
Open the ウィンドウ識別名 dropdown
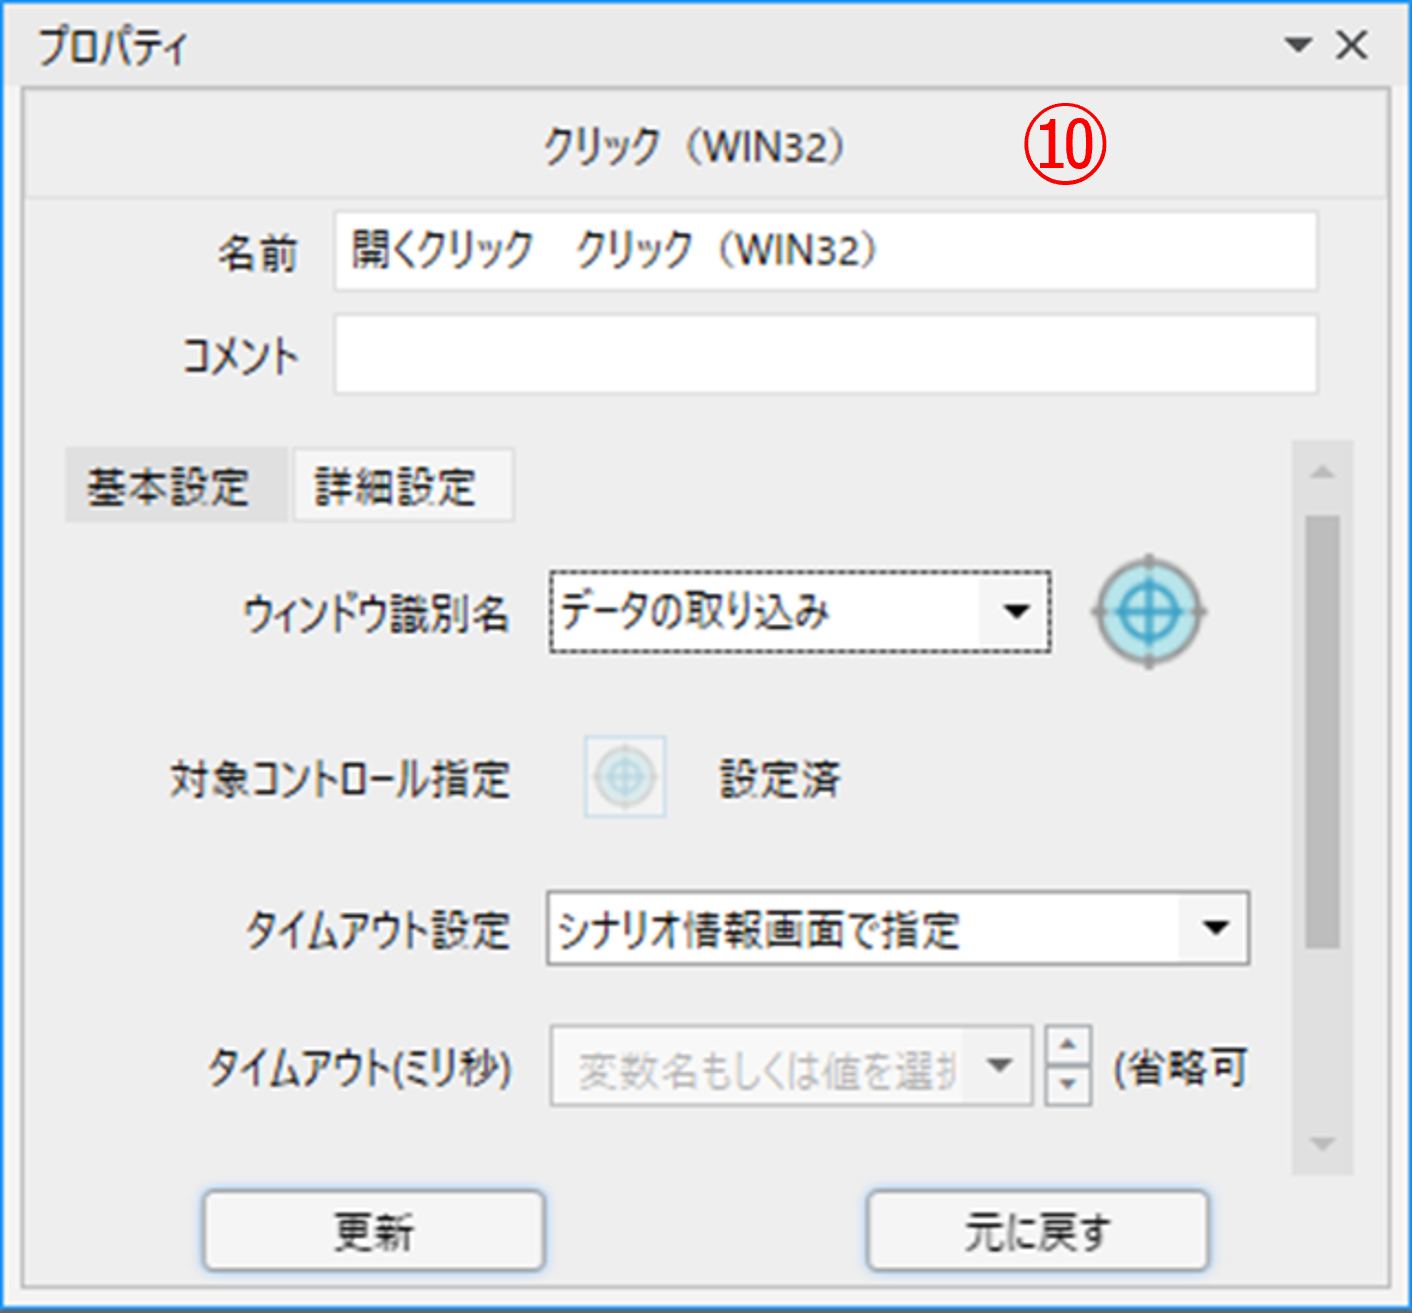1016,611
